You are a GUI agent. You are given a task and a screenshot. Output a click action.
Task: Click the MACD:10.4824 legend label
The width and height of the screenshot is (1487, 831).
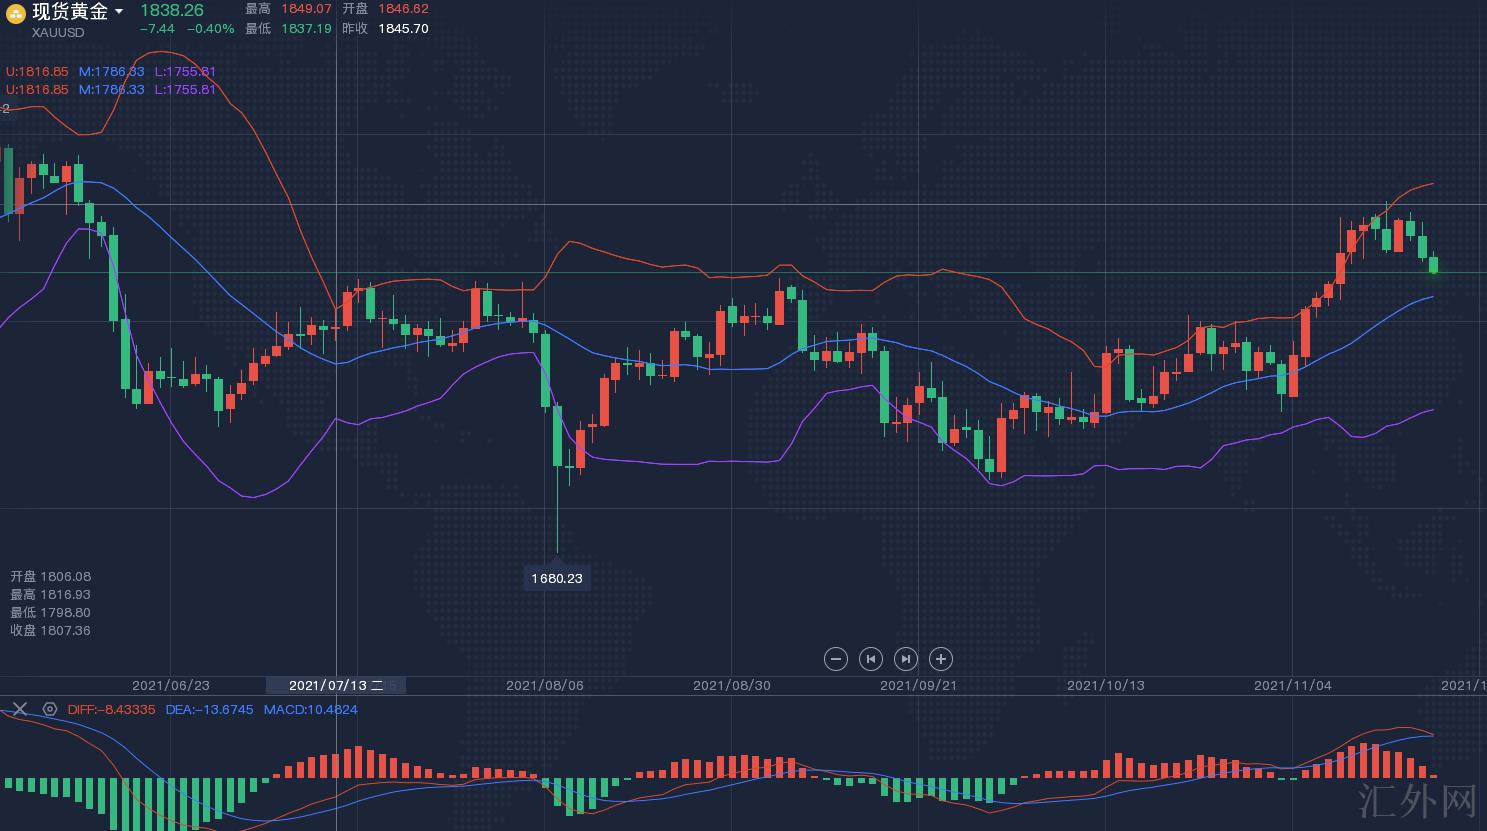click(310, 709)
